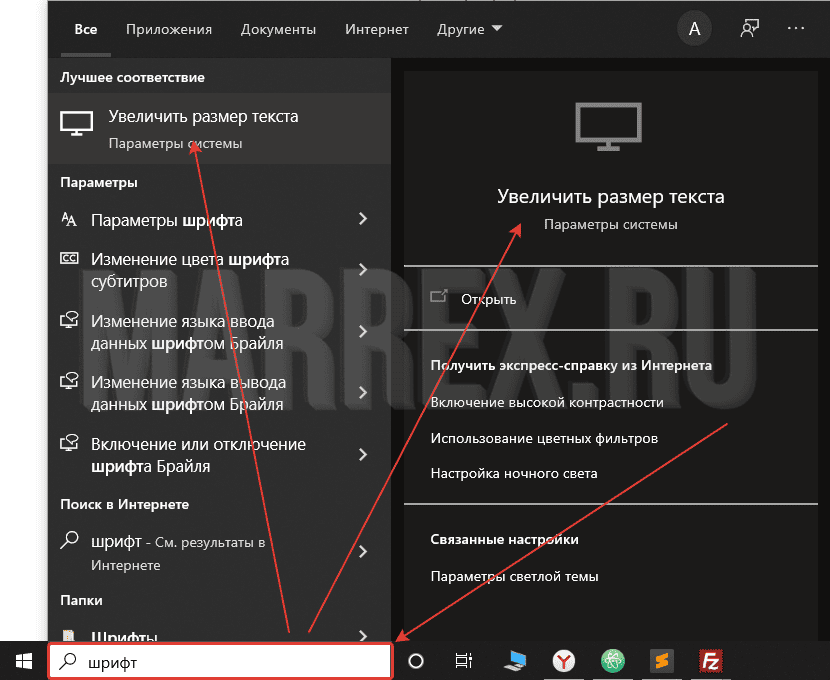Screen dimensions: 830x680
Task: Click the monitor icon beside best match result
Action: [77, 123]
